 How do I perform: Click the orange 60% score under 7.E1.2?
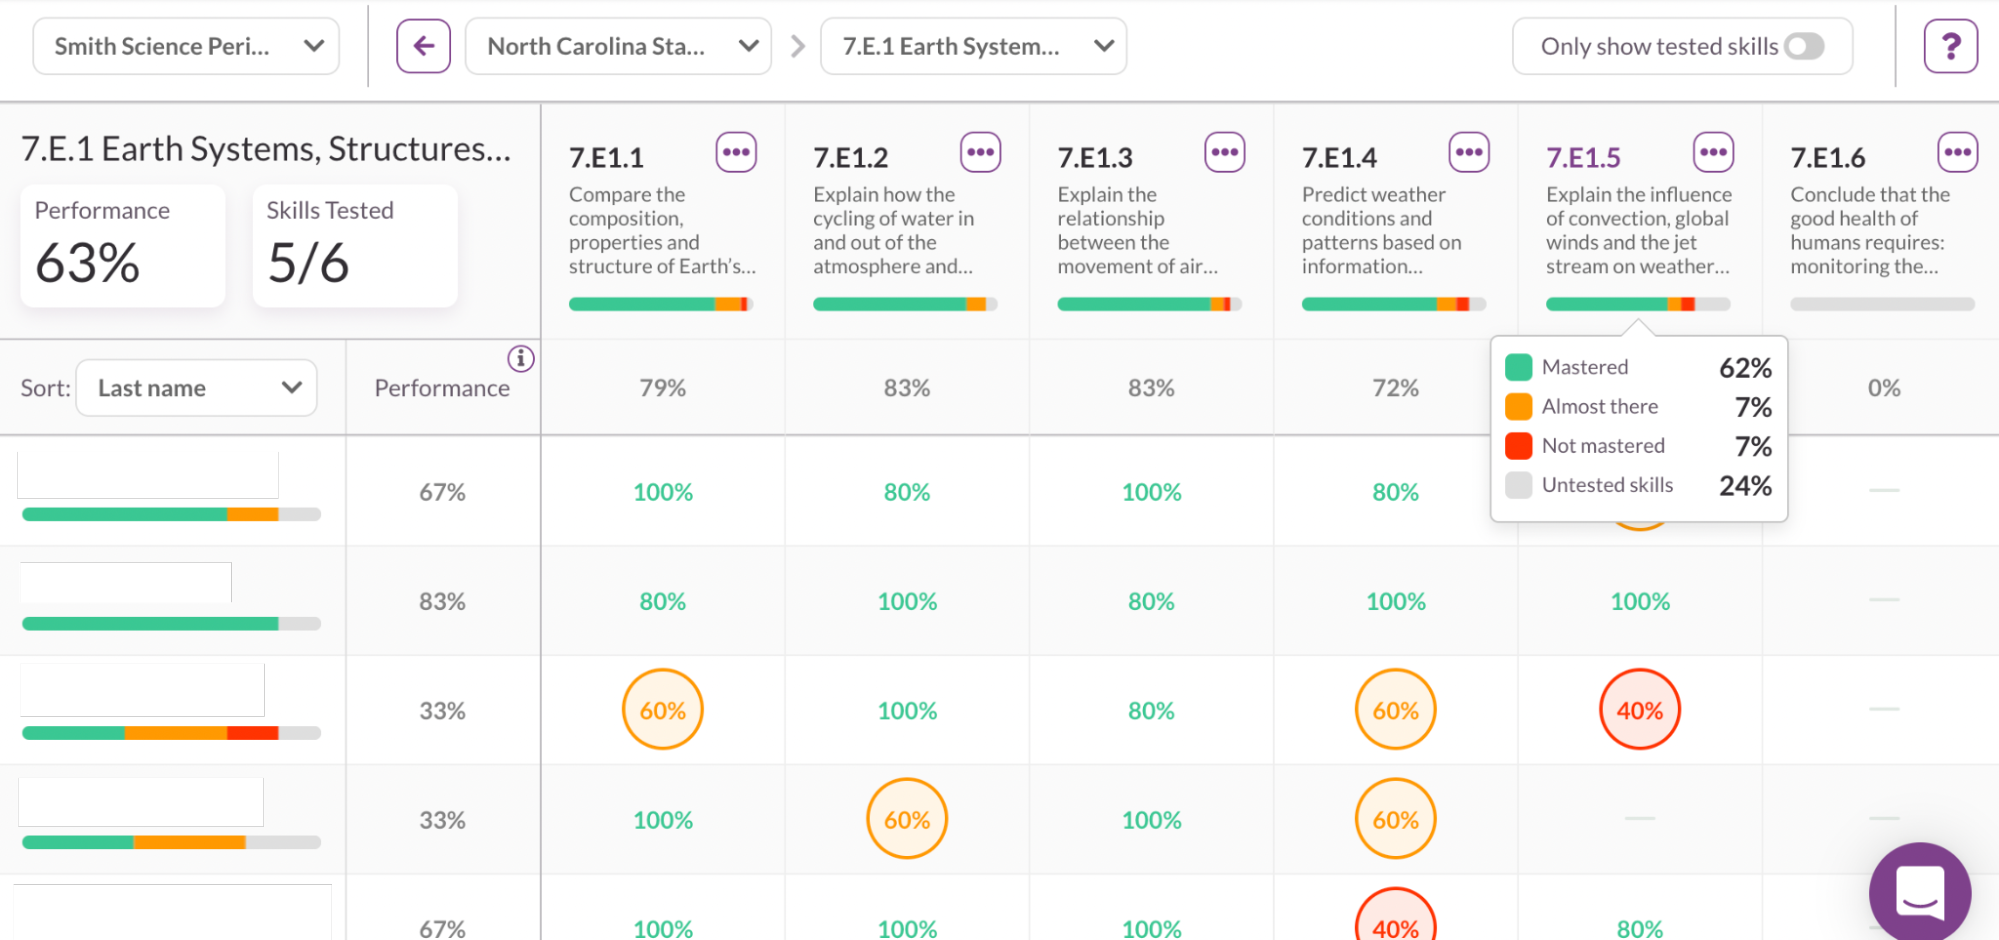tap(907, 819)
